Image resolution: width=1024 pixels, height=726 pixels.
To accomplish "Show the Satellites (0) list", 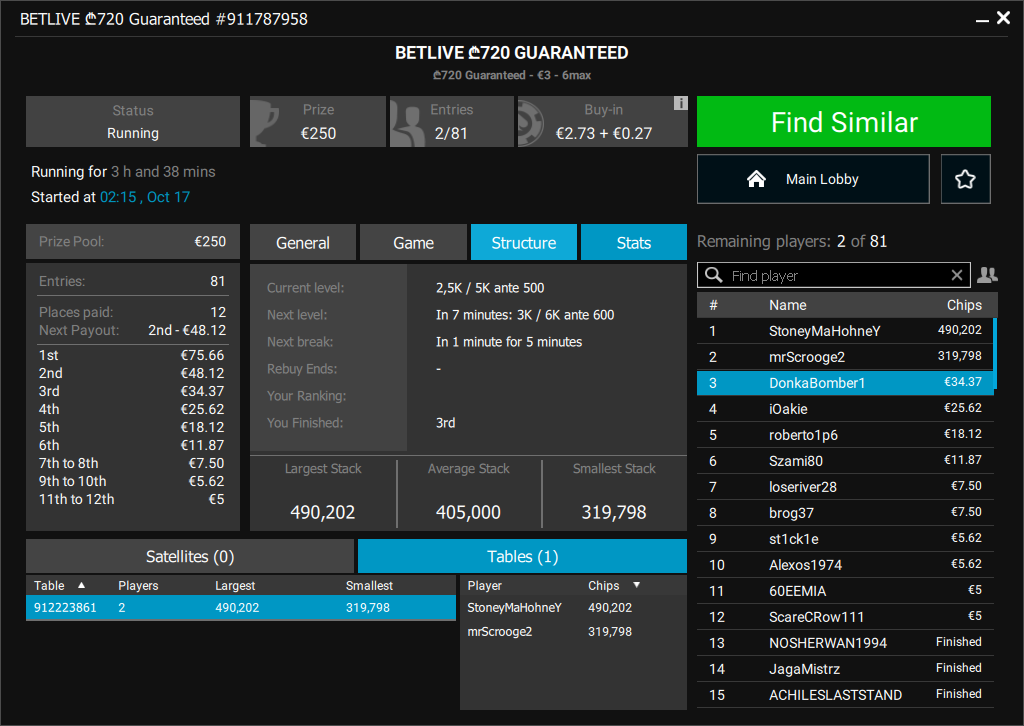I will 190,556.
